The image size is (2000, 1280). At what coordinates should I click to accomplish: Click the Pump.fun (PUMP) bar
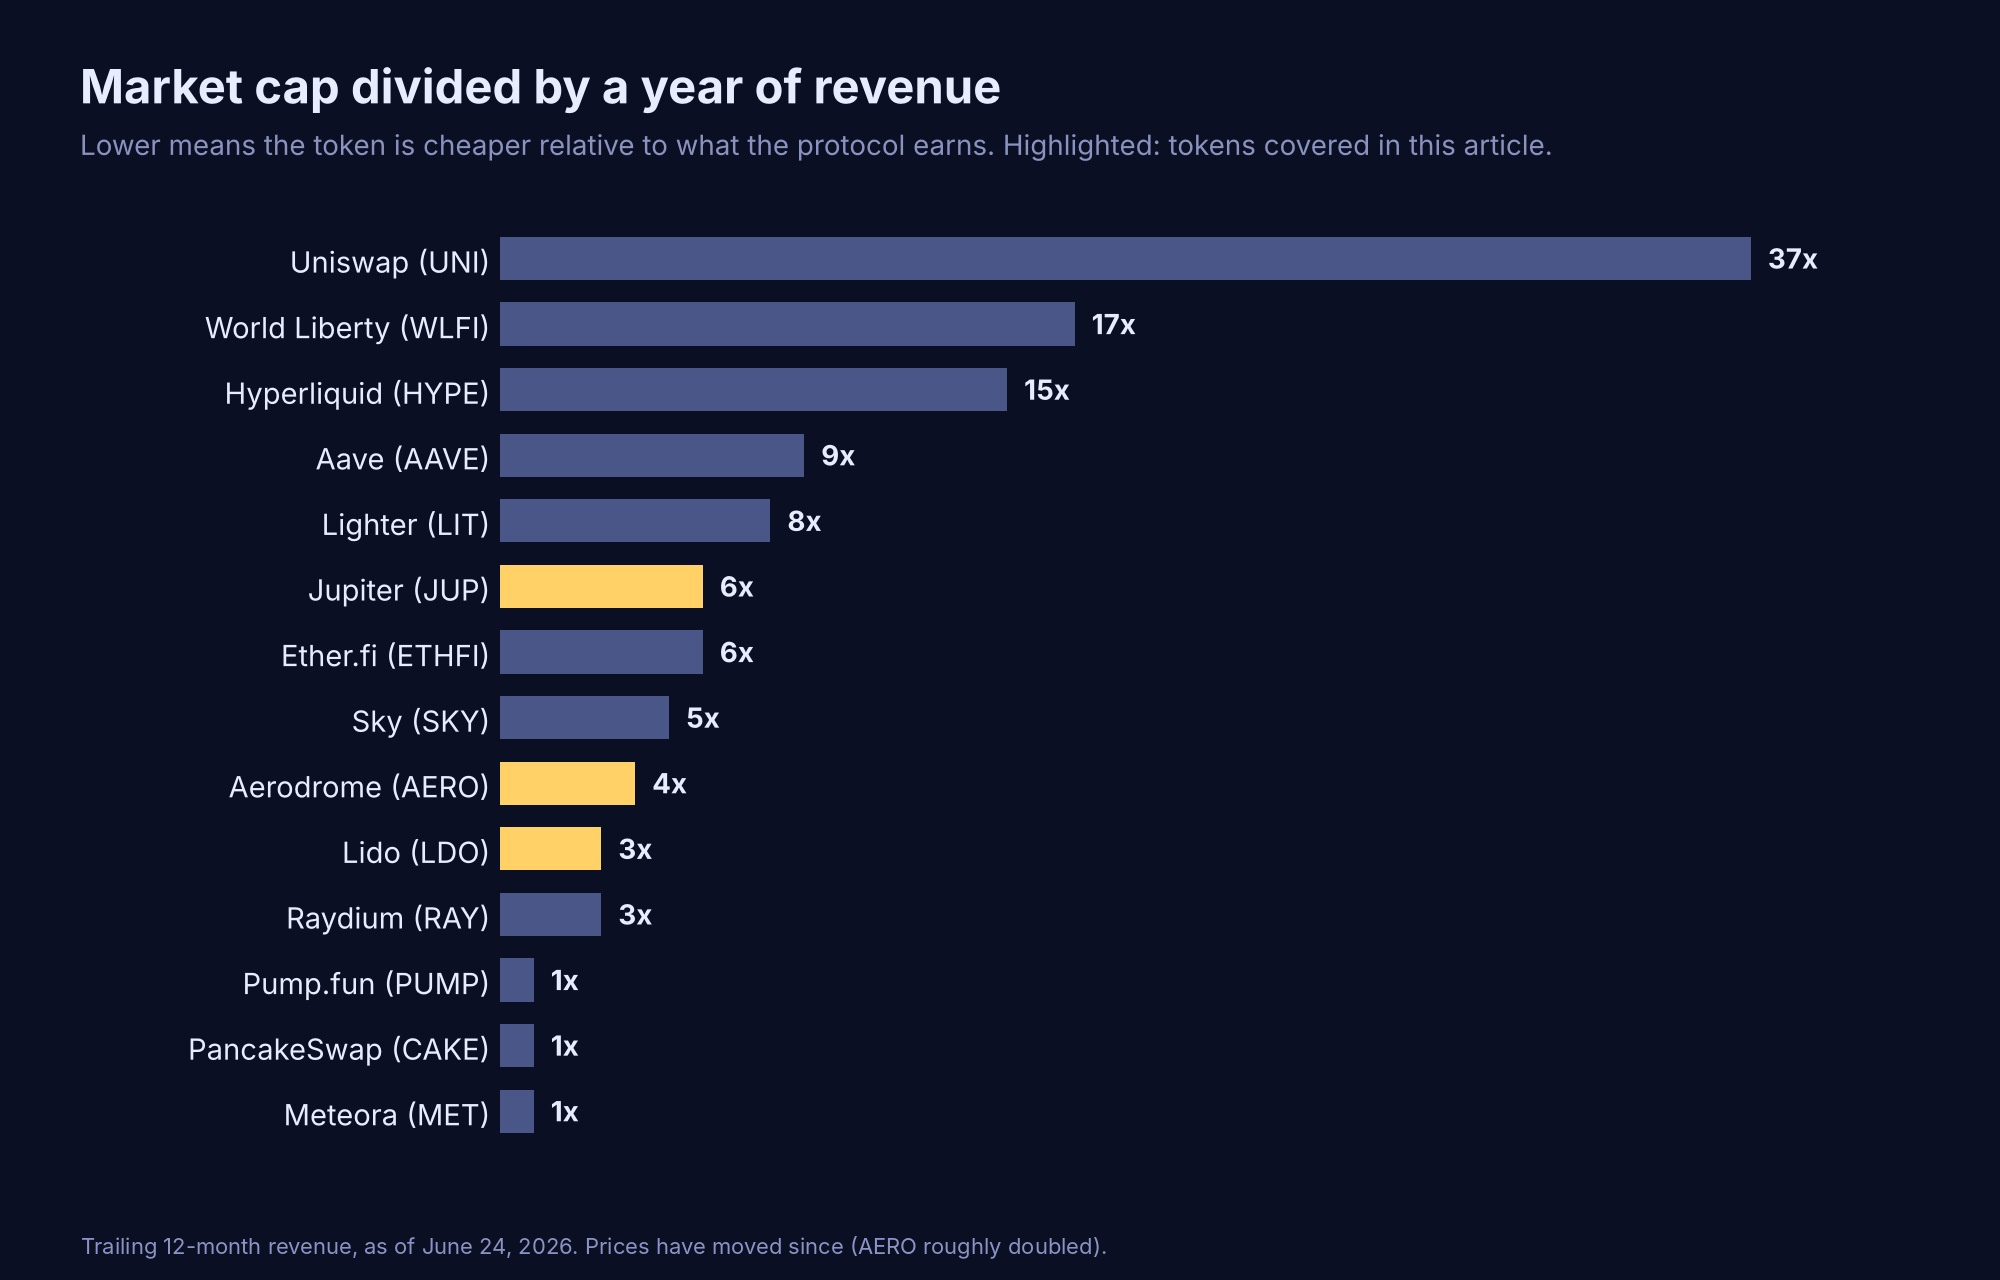click(517, 980)
